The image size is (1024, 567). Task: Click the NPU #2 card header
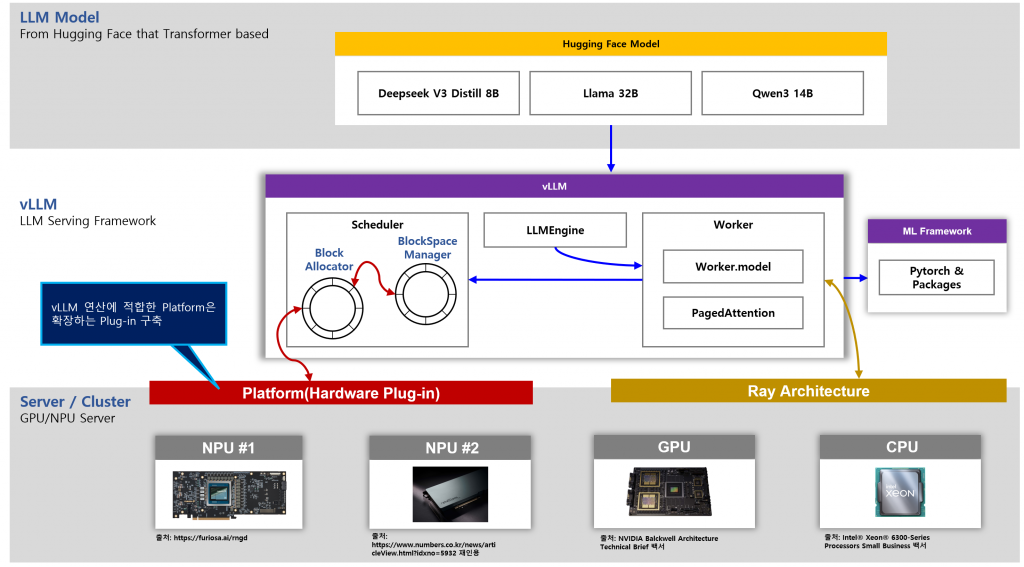tap(450, 448)
